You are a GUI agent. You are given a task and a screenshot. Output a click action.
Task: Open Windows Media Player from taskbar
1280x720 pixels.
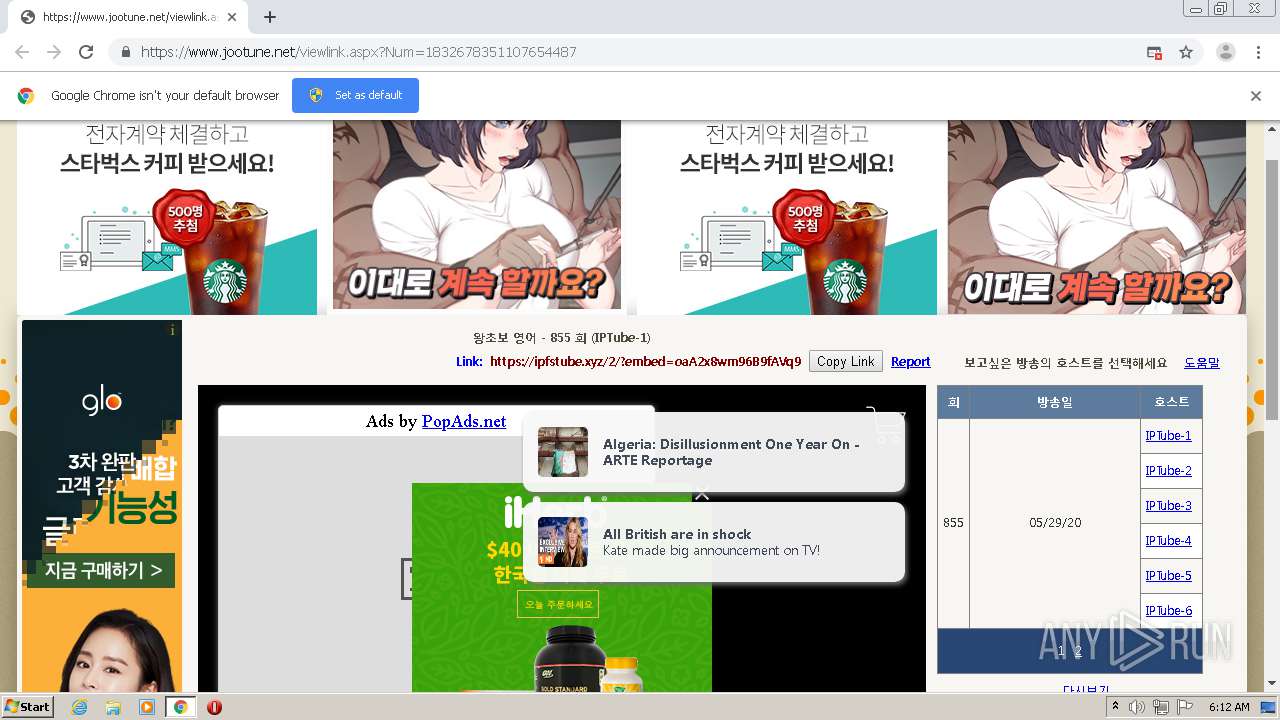tap(147, 707)
